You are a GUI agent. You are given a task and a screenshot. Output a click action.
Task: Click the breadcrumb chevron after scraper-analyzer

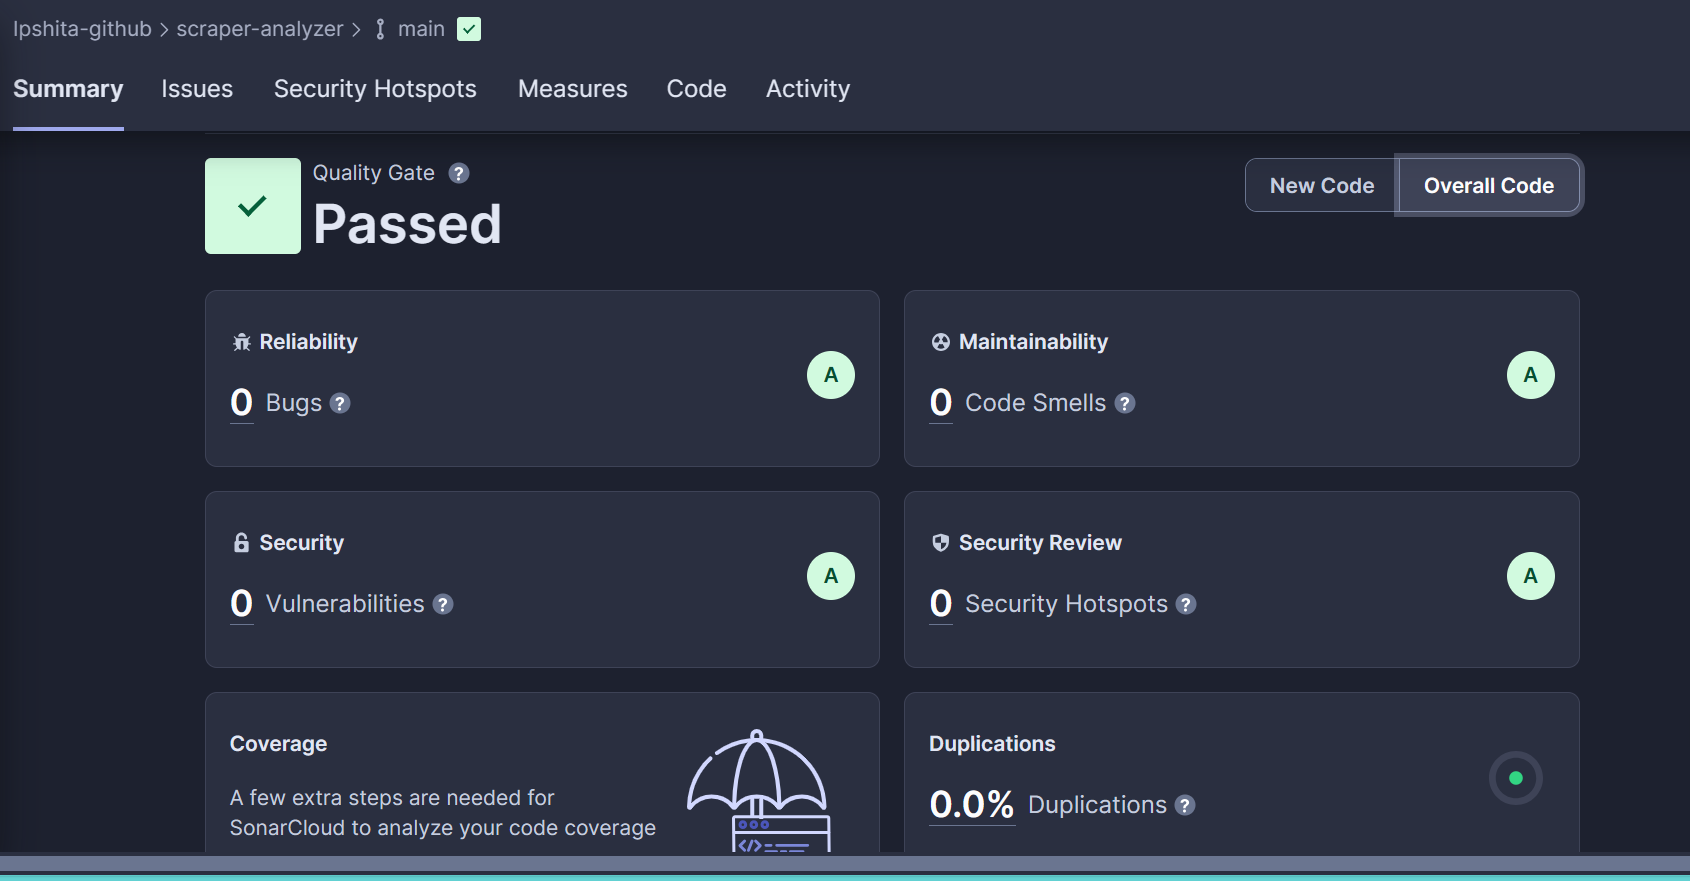pyautogui.click(x=356, y=30)
